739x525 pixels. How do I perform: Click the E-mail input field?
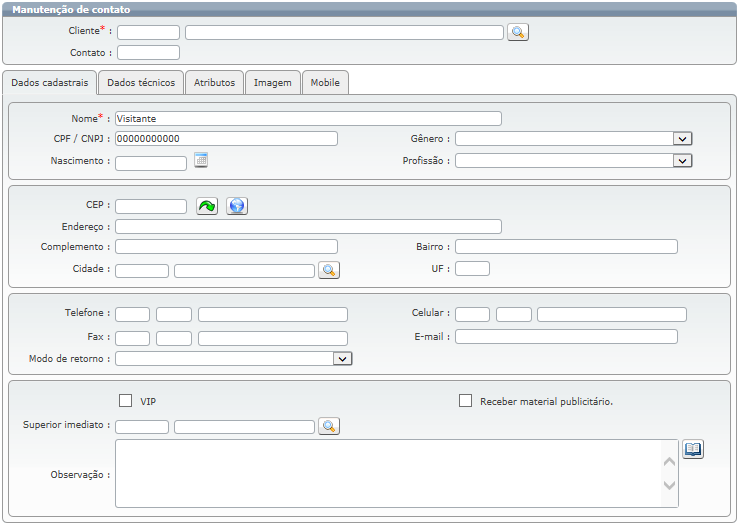point(566,337)
